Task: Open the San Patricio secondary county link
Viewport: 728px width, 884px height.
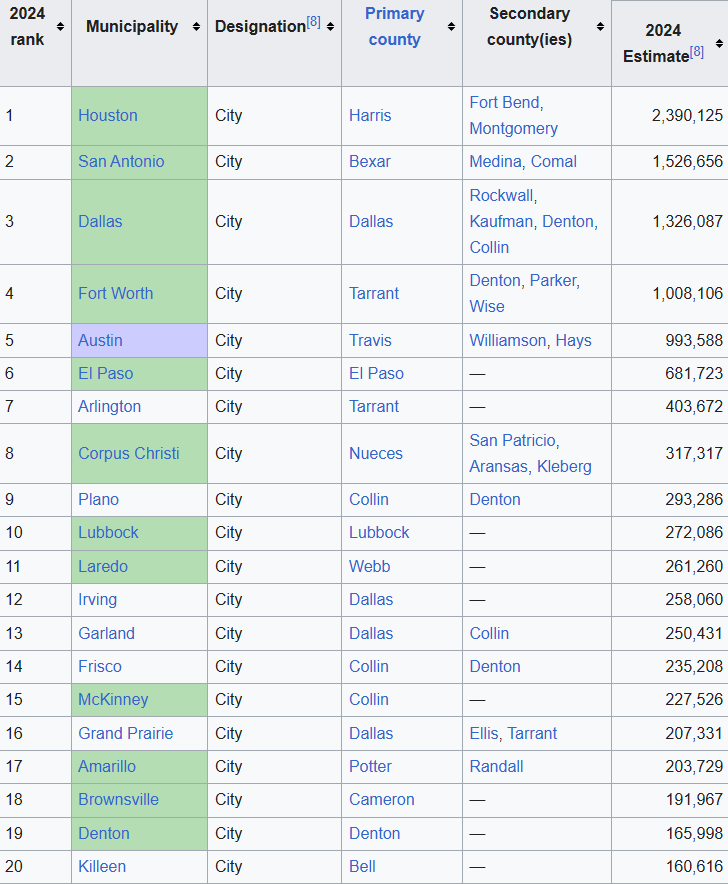Action: pyautogui.click(x=513, y=440)
